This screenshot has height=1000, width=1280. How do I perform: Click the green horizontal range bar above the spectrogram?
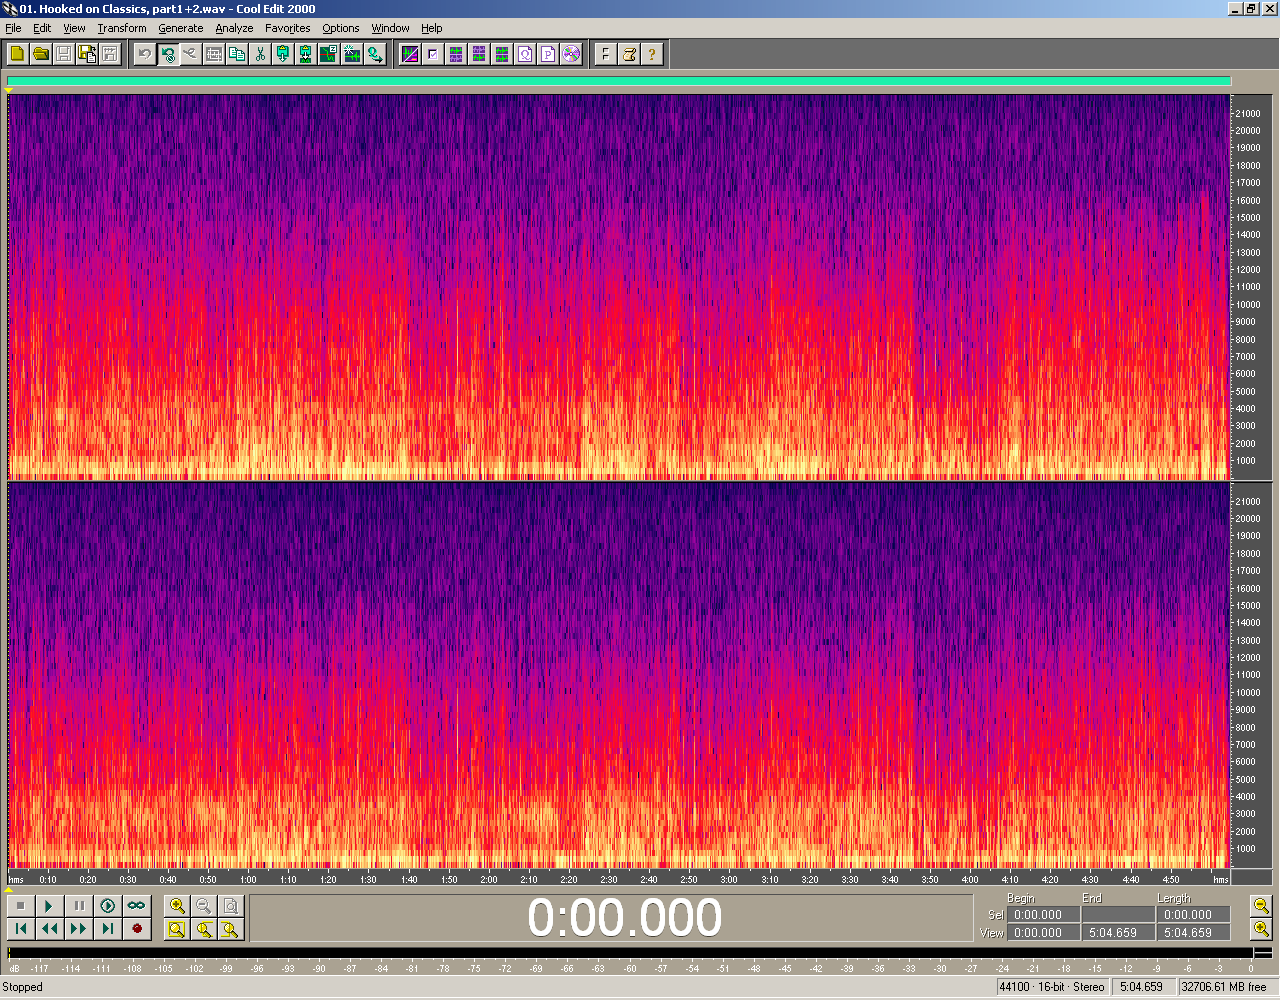tap(618, 82)
